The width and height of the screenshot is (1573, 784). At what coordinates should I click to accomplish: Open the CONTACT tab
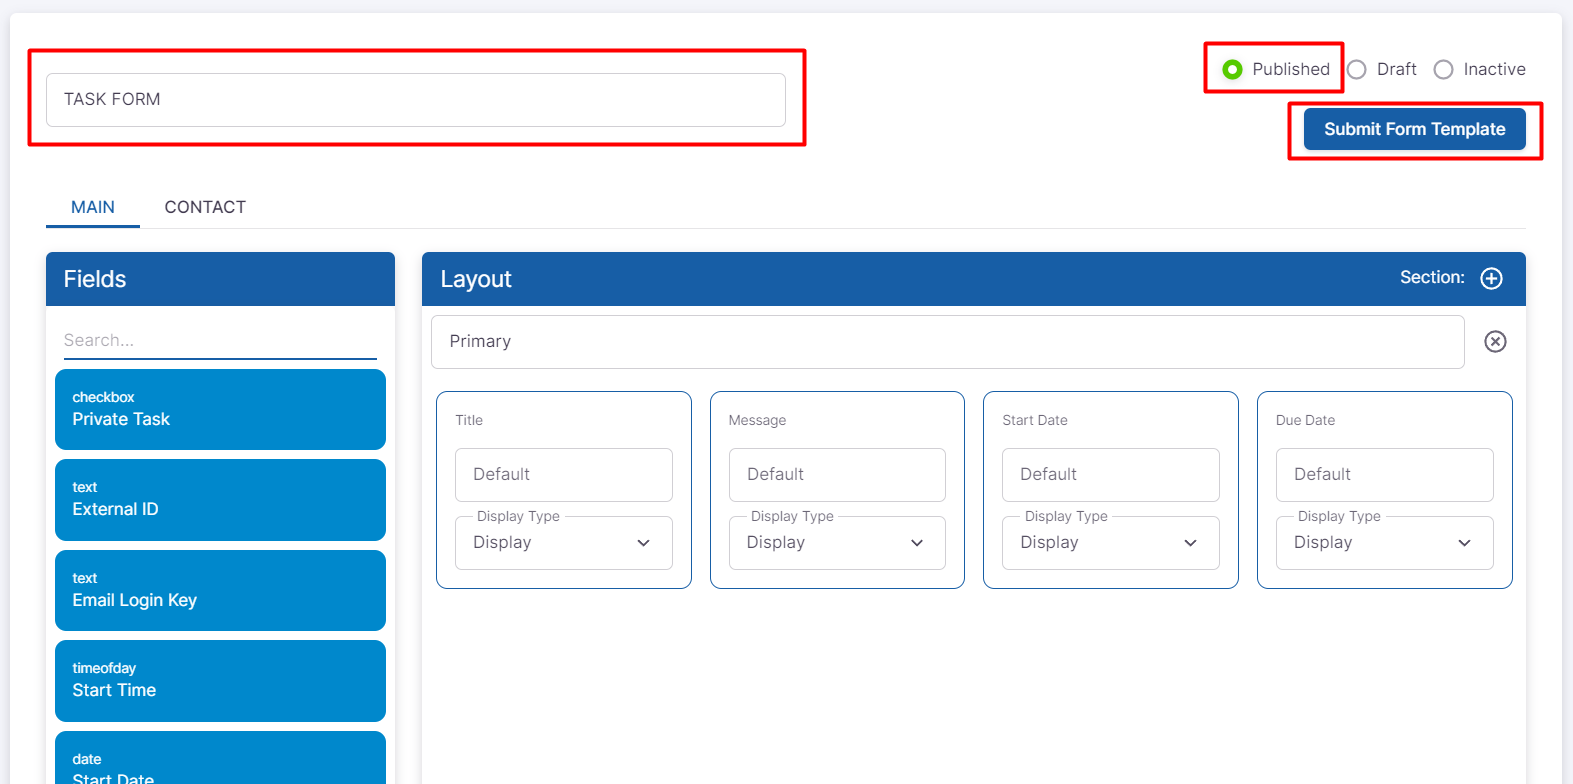[x=205, y=207]
